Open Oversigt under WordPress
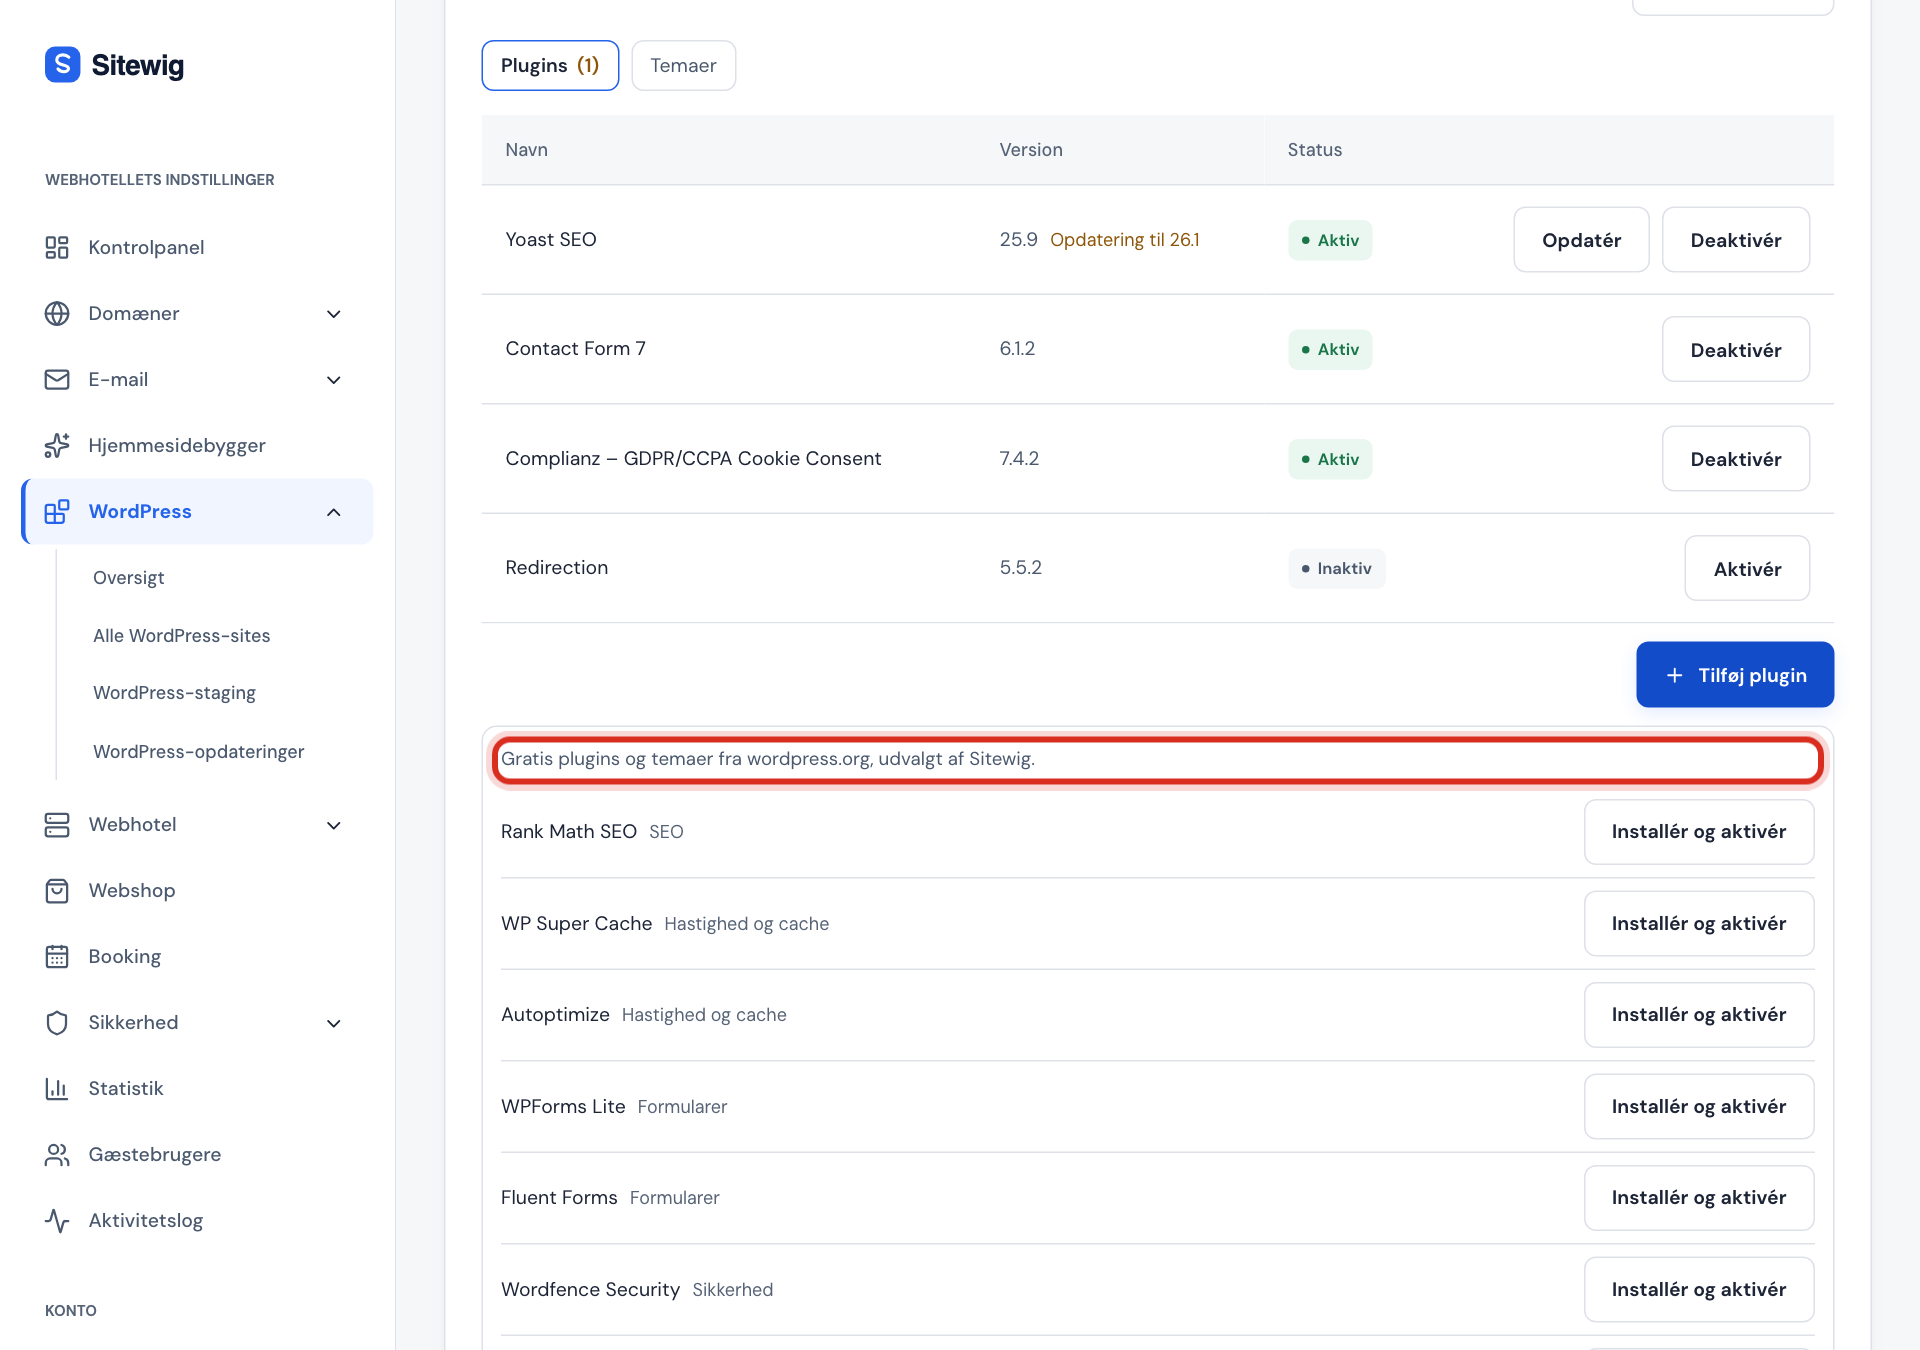This screenshot has height=1350, width=1920. [129, 577]
